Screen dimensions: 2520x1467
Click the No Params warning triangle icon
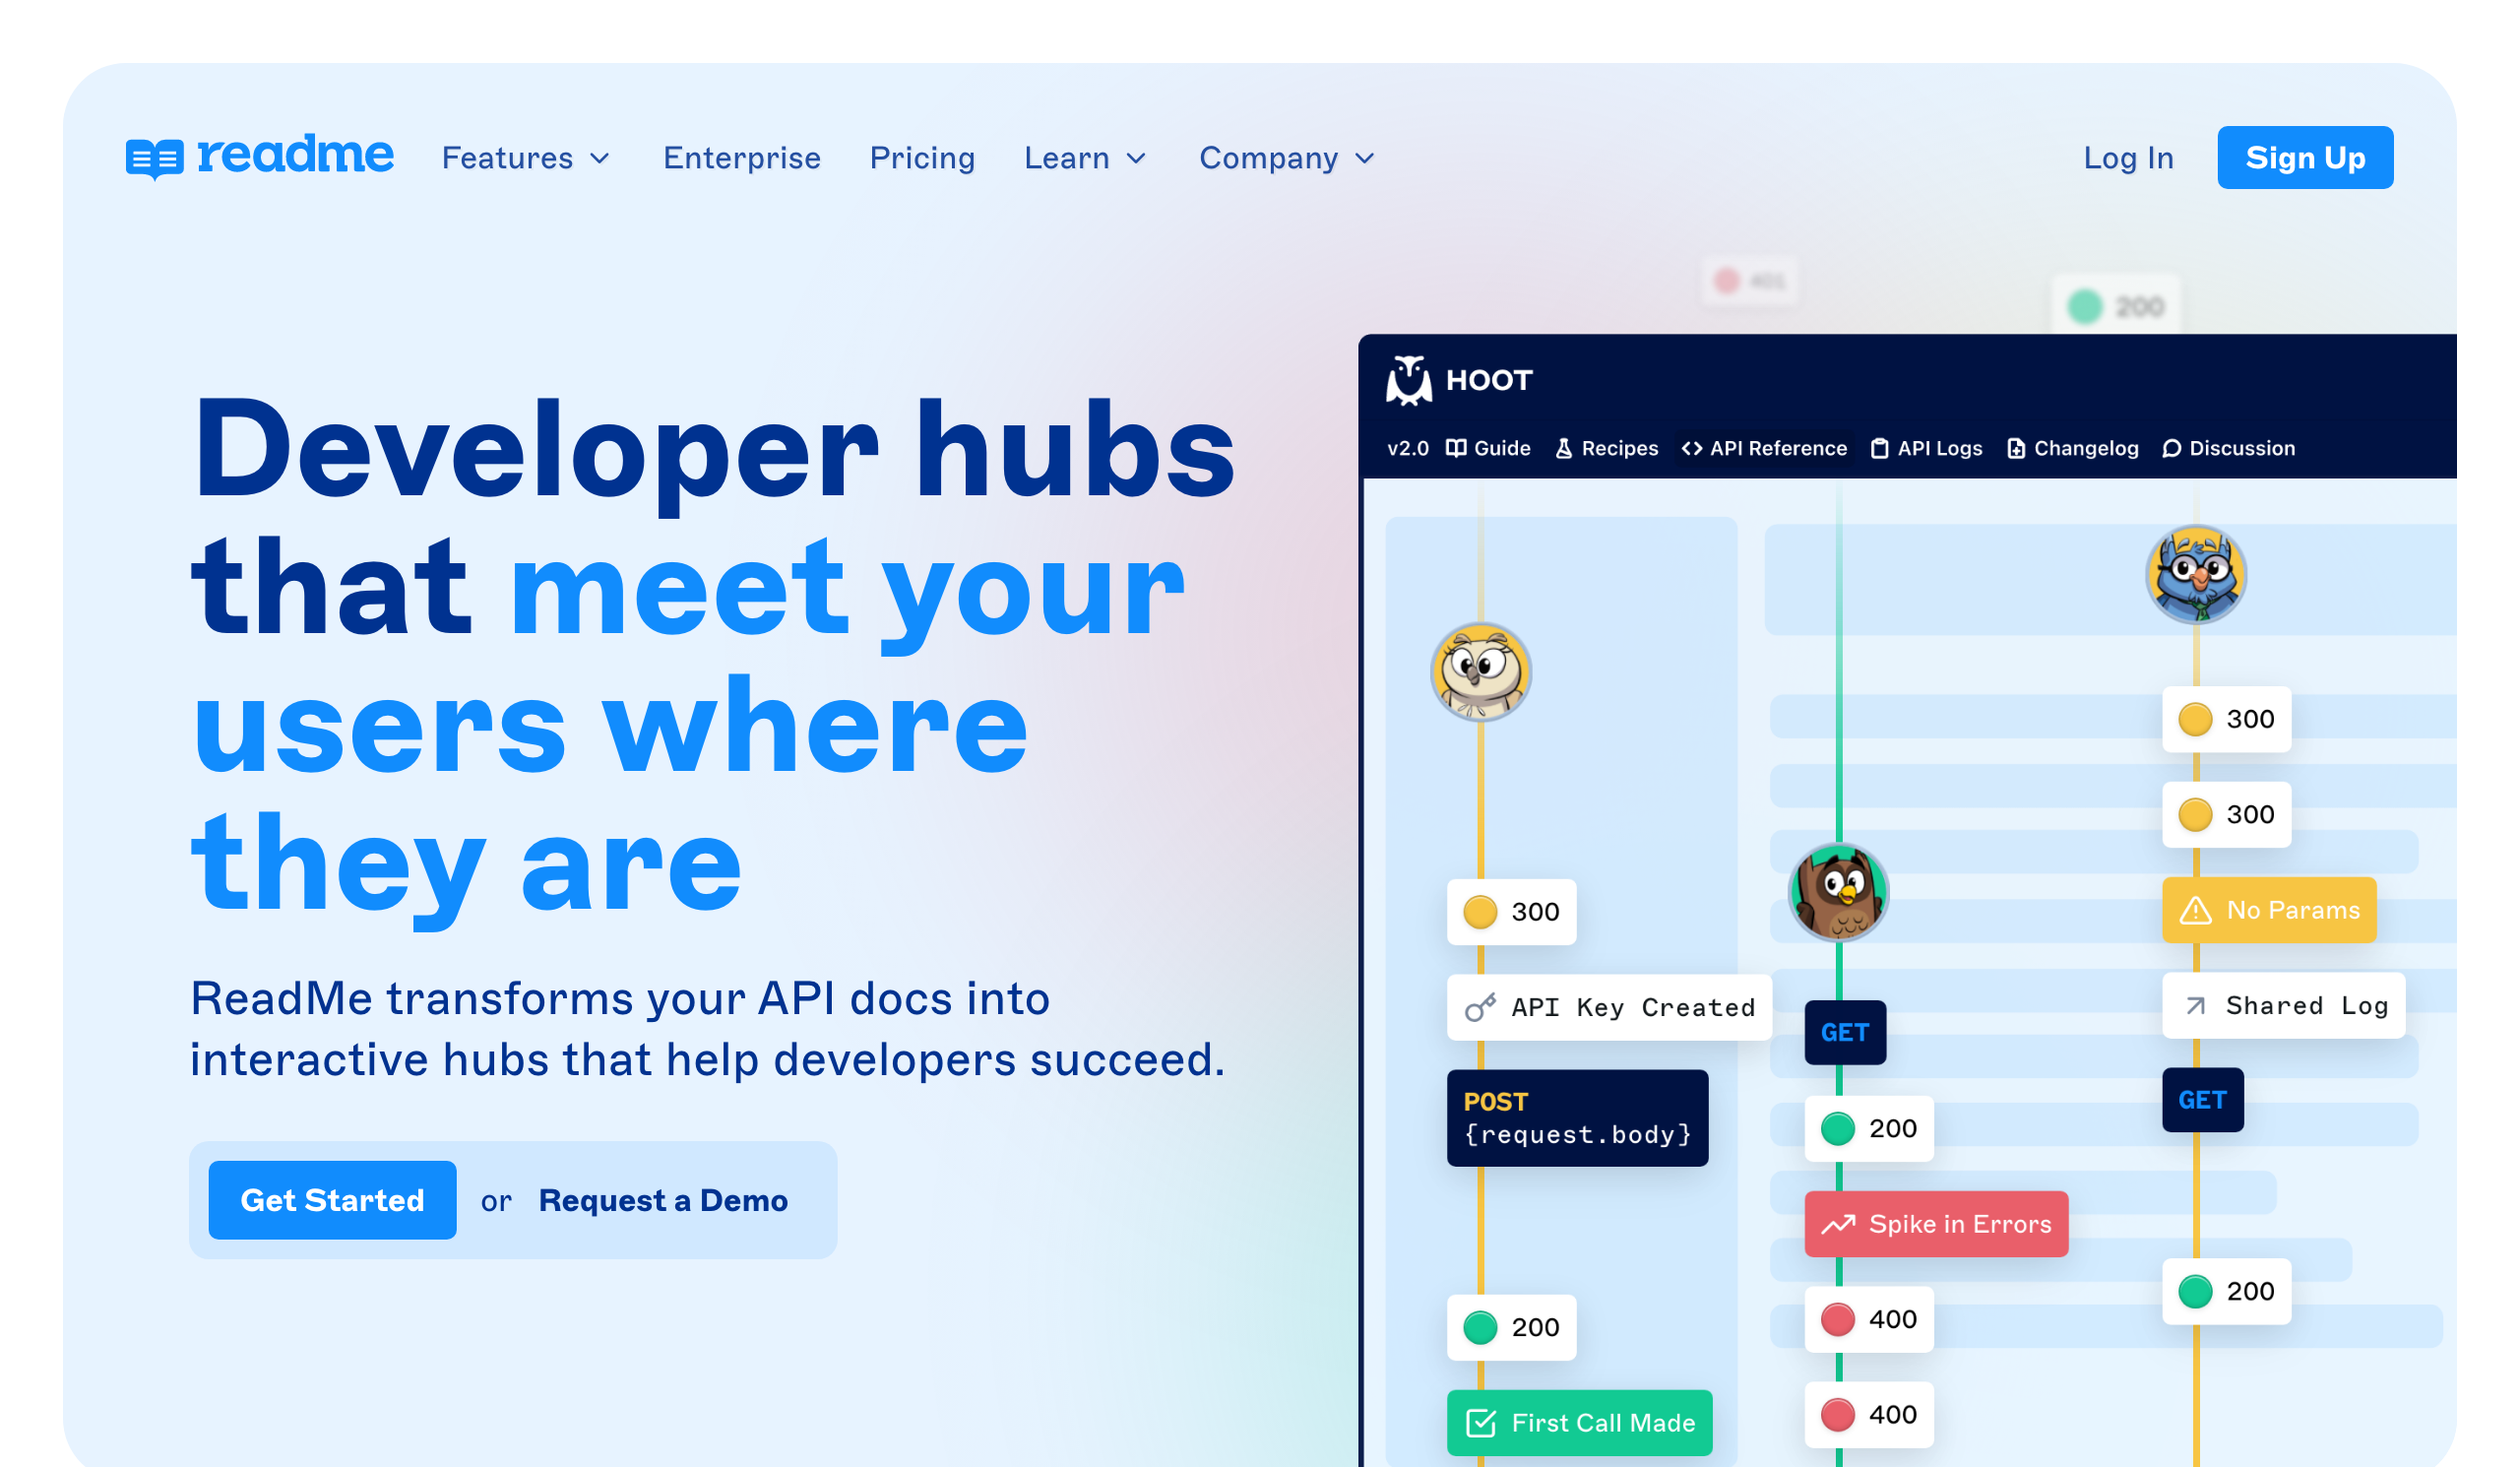pyautogui.click(x=2195, y=910)
